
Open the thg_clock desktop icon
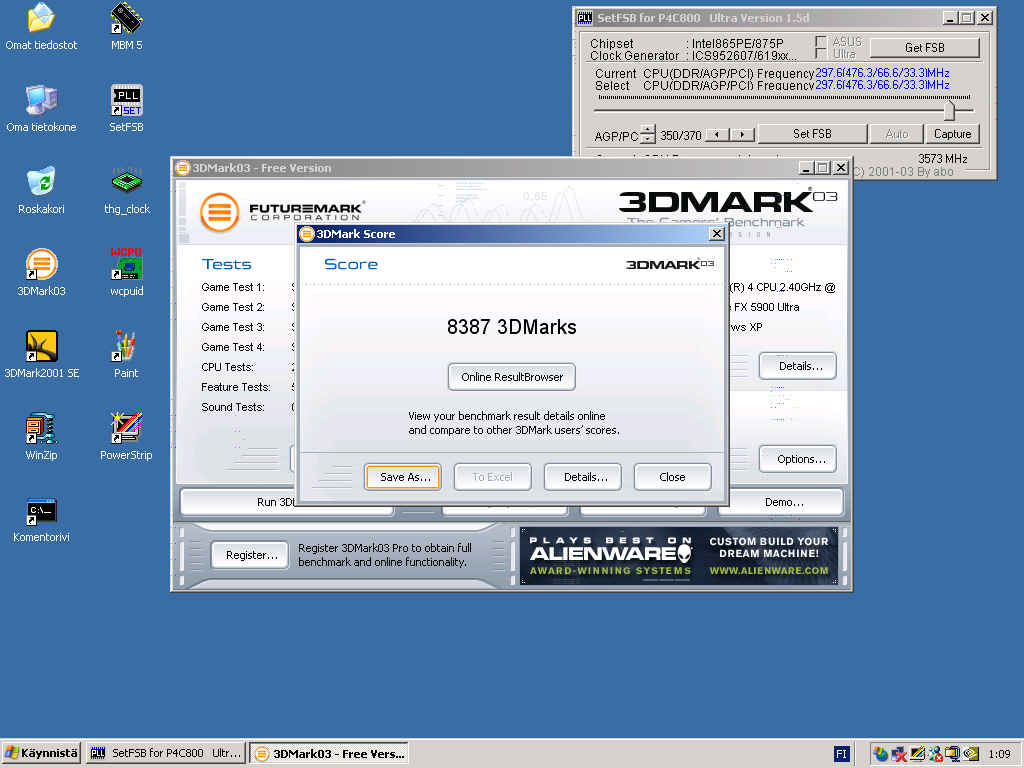pos(126,184)
